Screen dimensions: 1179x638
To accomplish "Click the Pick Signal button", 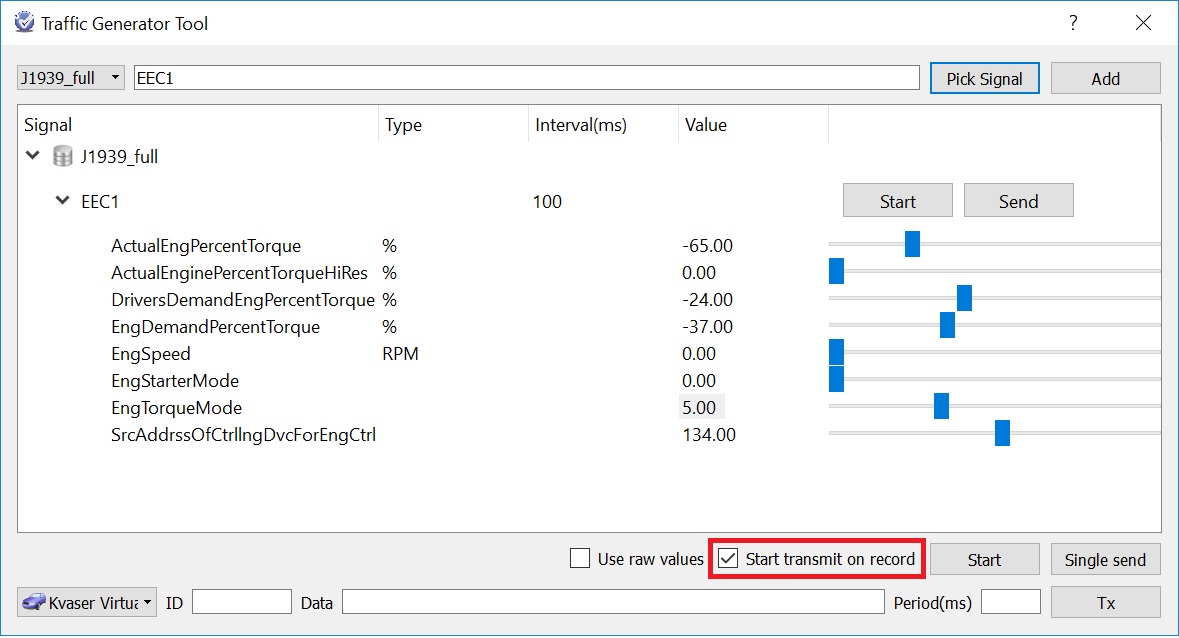I will pos(984,78).
